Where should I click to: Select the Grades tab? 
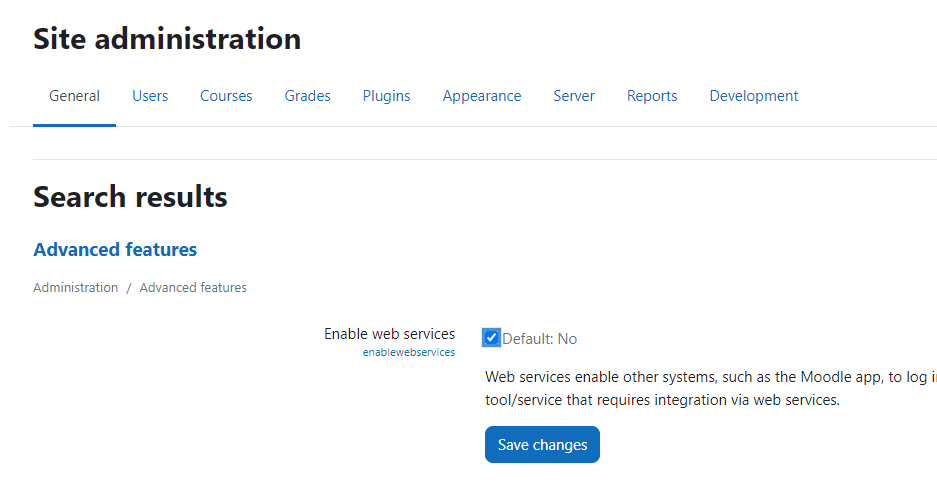point(307,96)
